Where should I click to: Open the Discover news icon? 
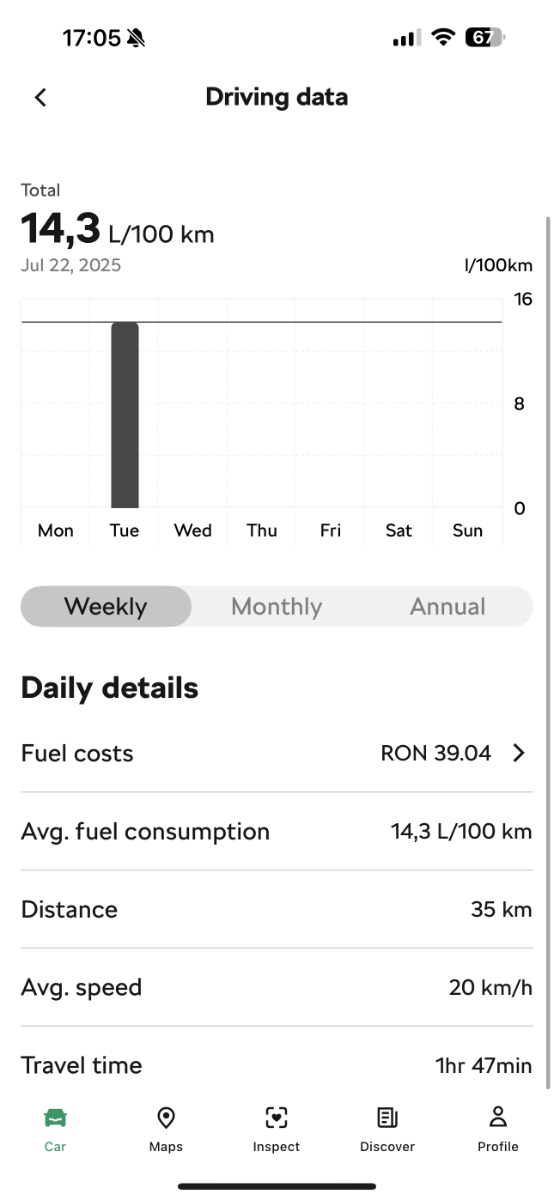387,1117
